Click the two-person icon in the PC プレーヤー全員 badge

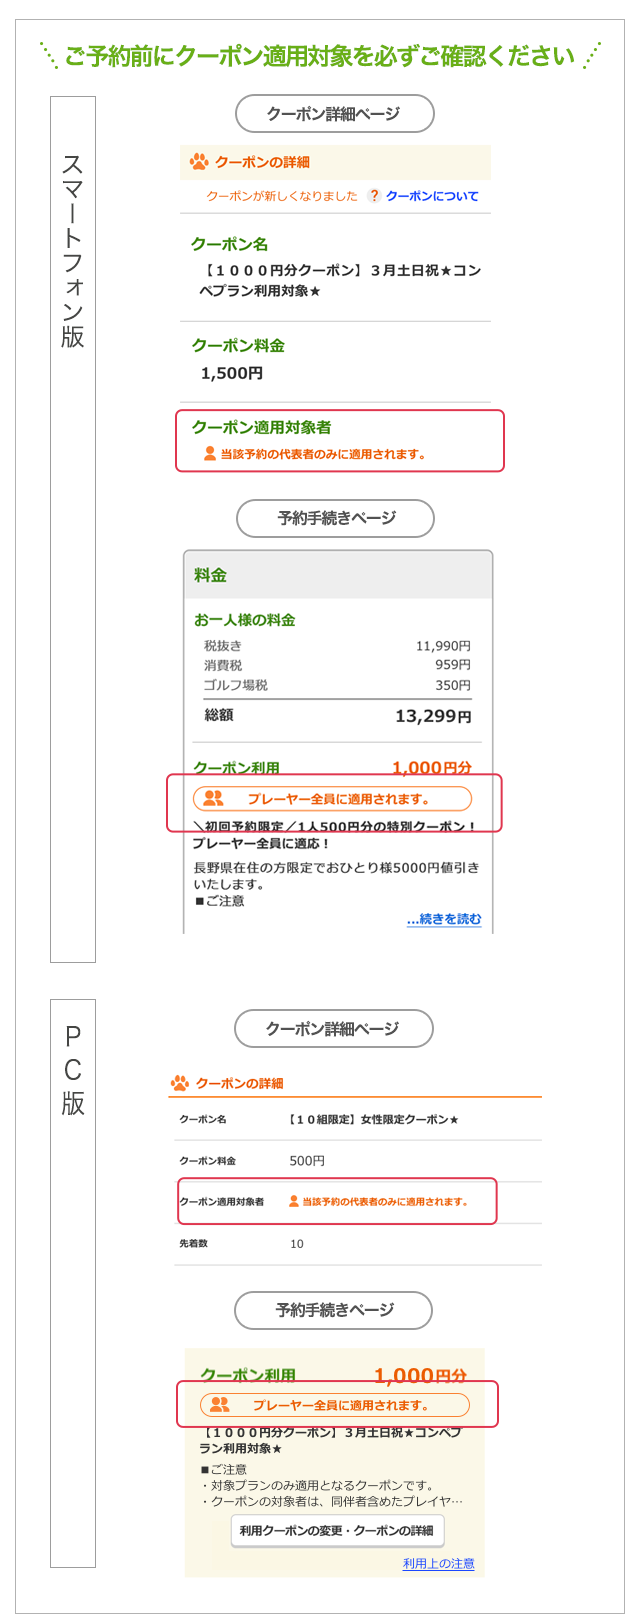pos(220,1404)
